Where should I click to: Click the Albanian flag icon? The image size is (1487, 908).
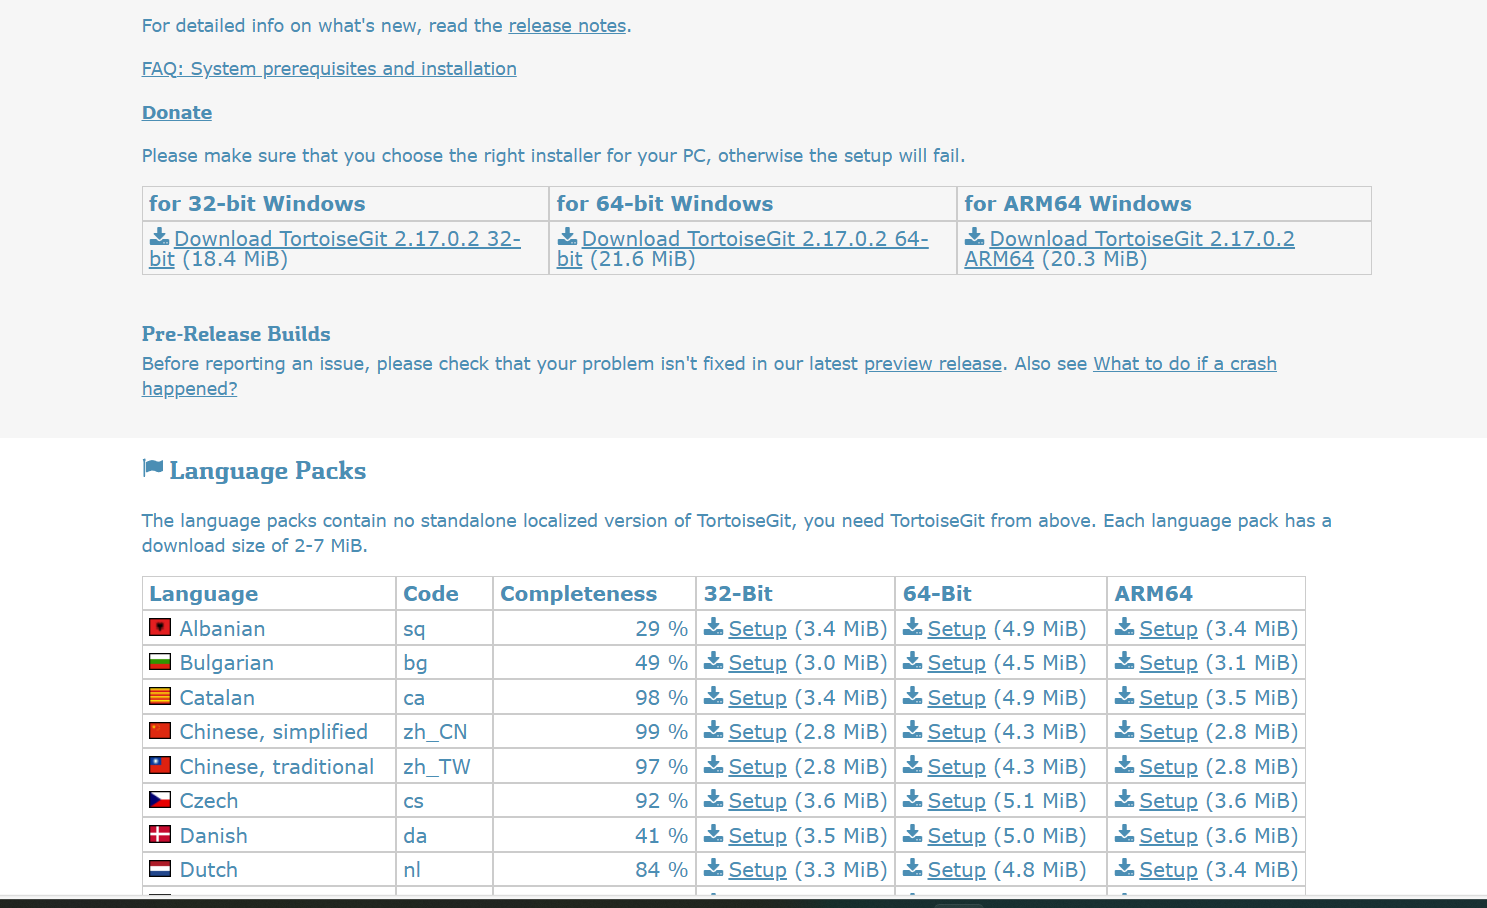click(x=160, y=628)
